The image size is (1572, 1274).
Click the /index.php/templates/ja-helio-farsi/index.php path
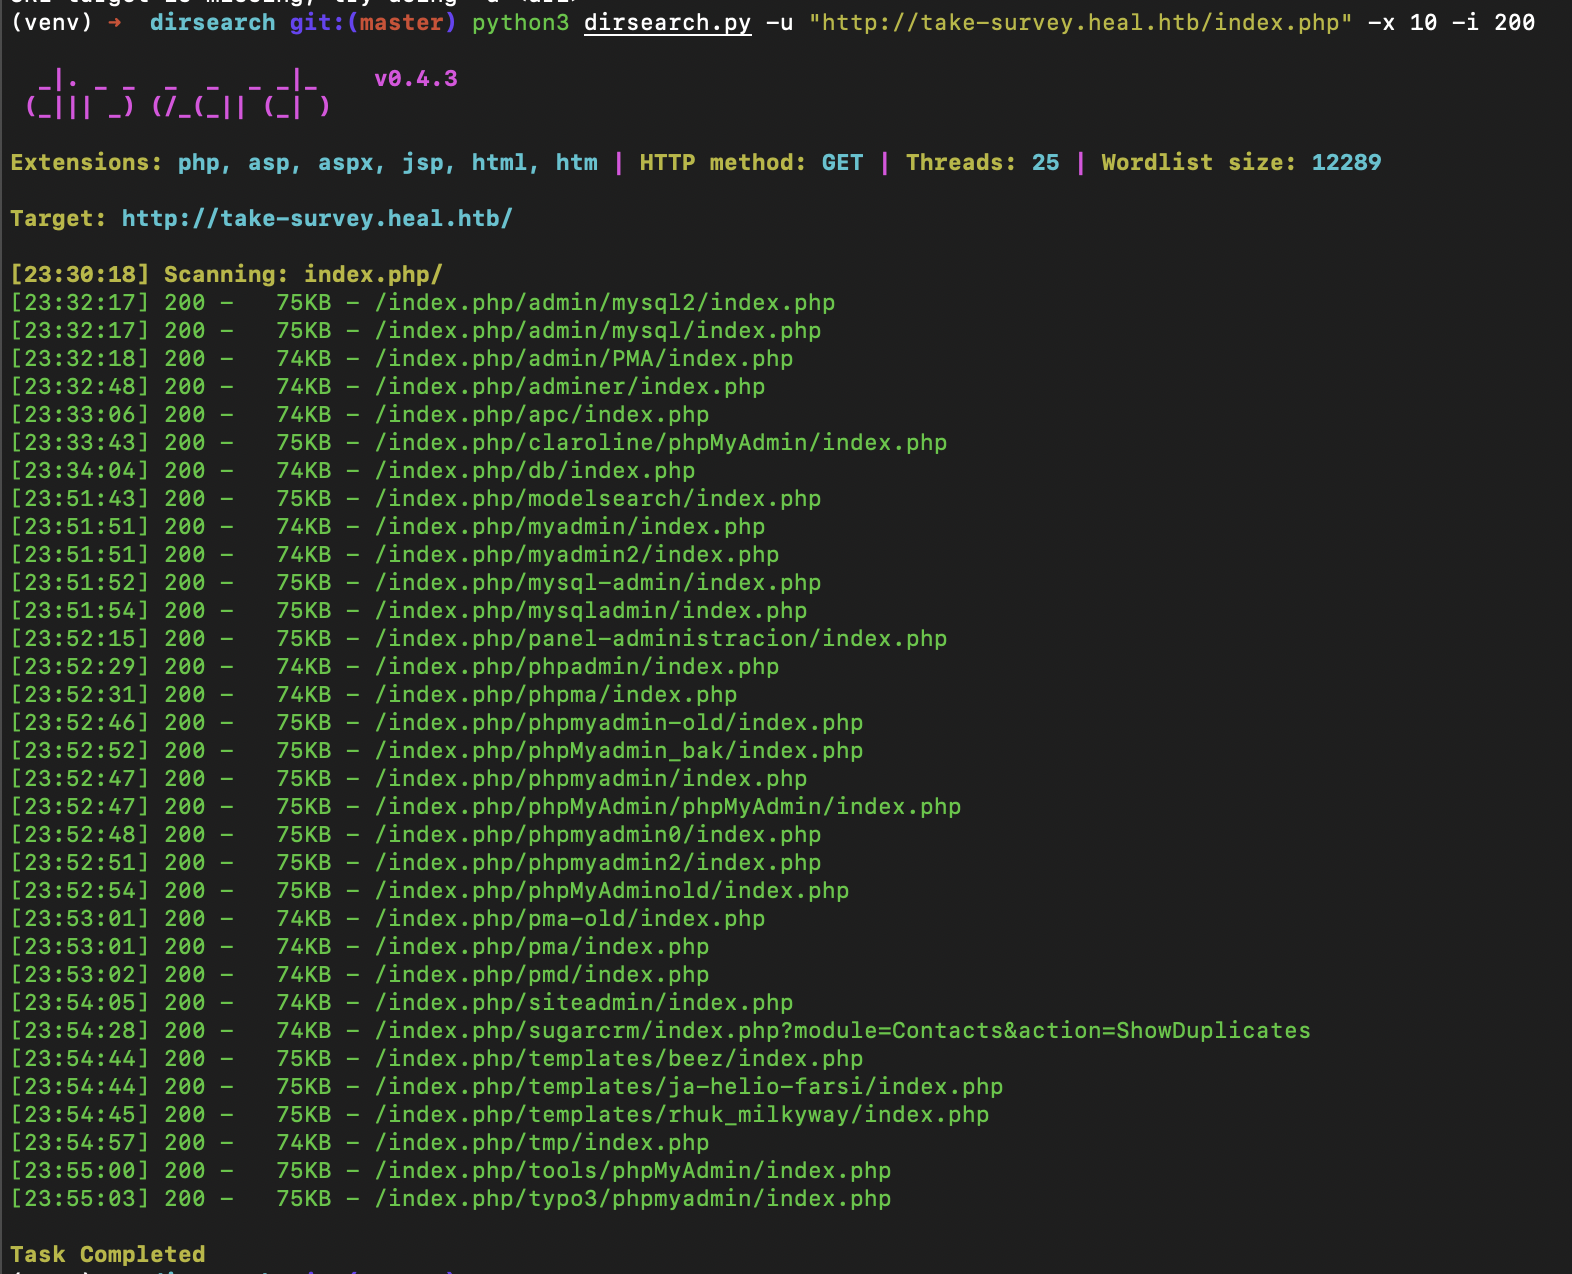(689, 1086)
